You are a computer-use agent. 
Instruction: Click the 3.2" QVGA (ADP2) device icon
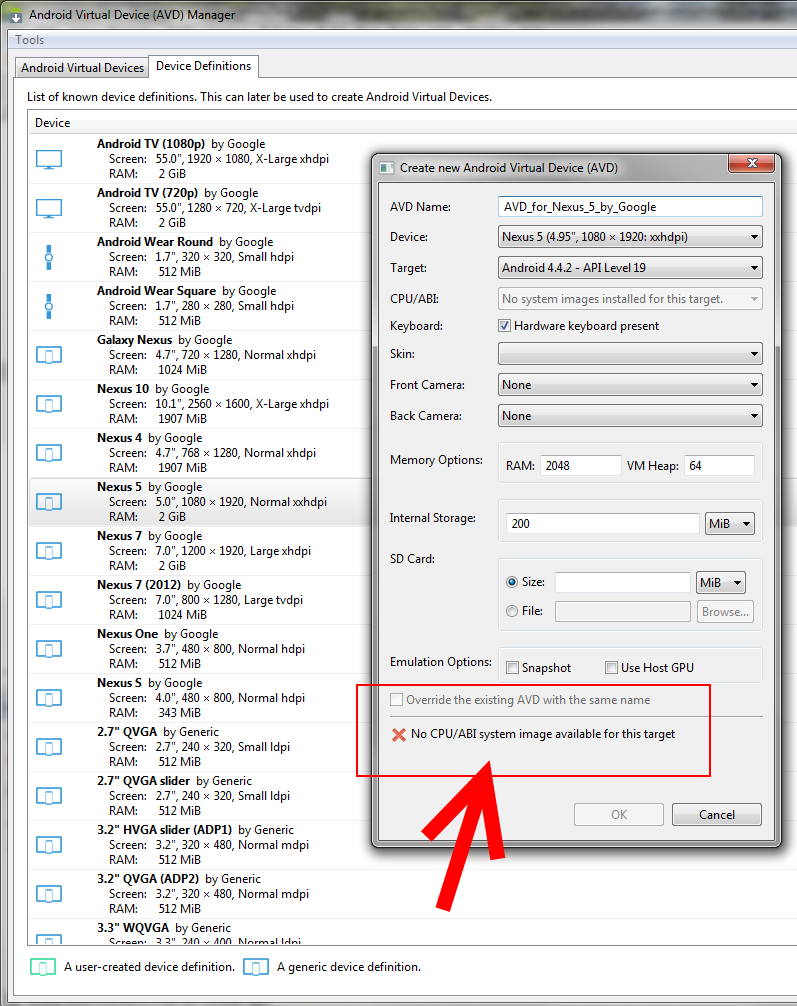point(49,894)
